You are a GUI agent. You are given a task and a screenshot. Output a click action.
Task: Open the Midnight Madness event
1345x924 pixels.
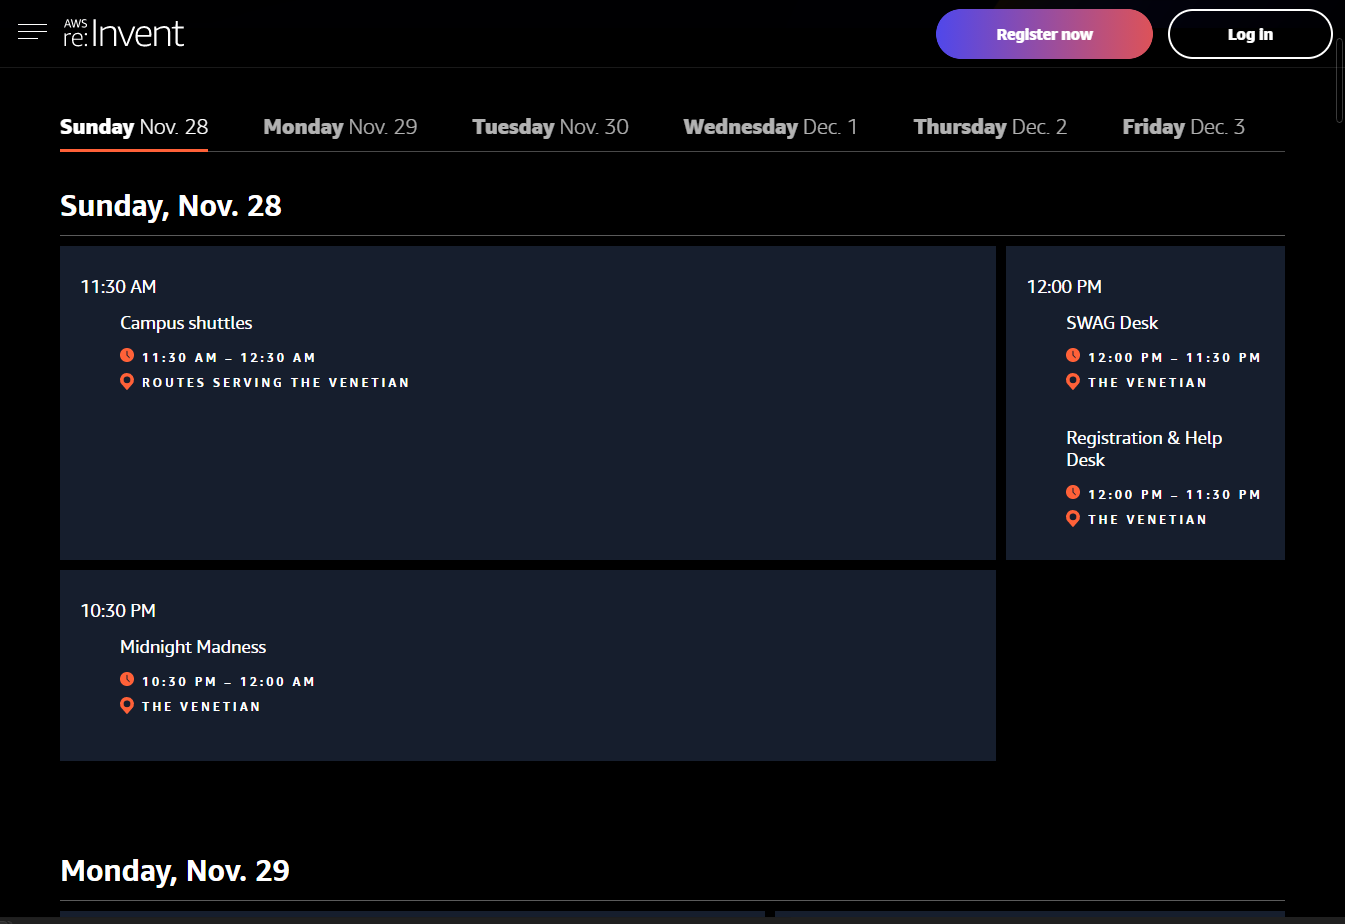pos(193,647)
